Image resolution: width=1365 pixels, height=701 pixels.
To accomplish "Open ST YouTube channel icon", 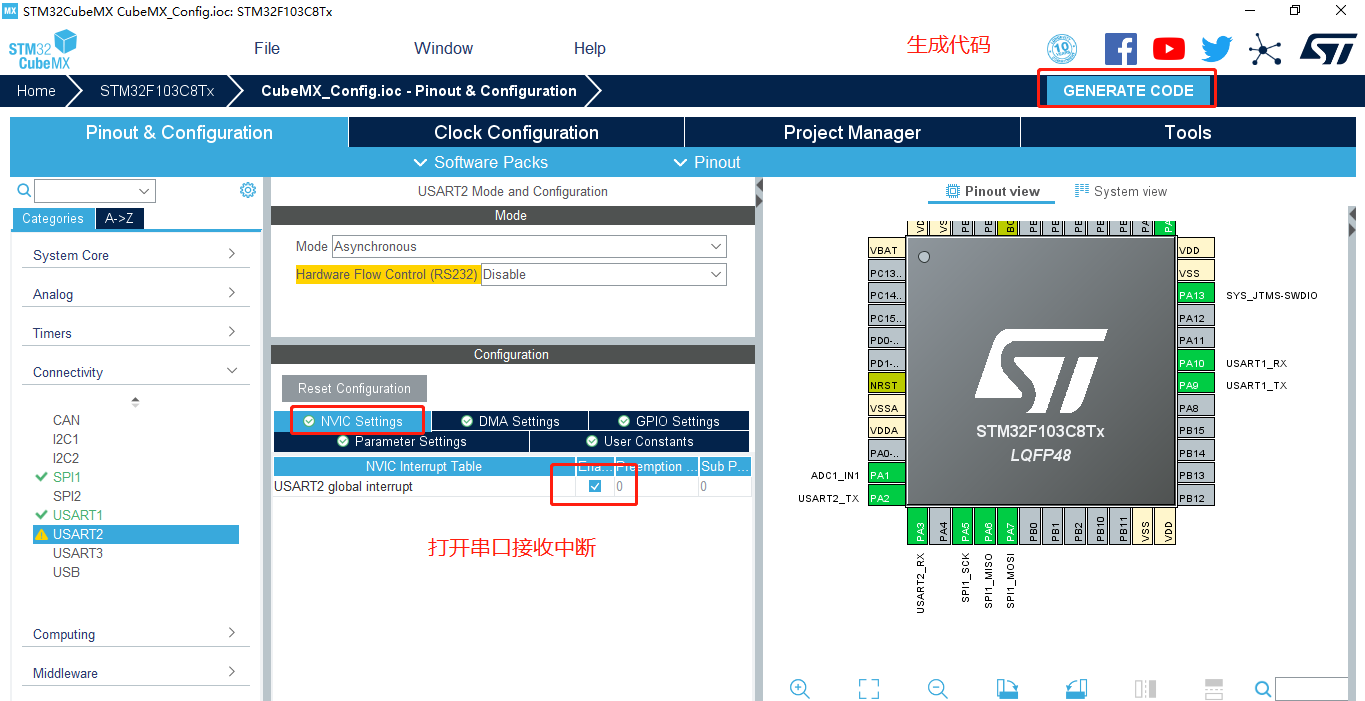I will tap(1168, 49).
